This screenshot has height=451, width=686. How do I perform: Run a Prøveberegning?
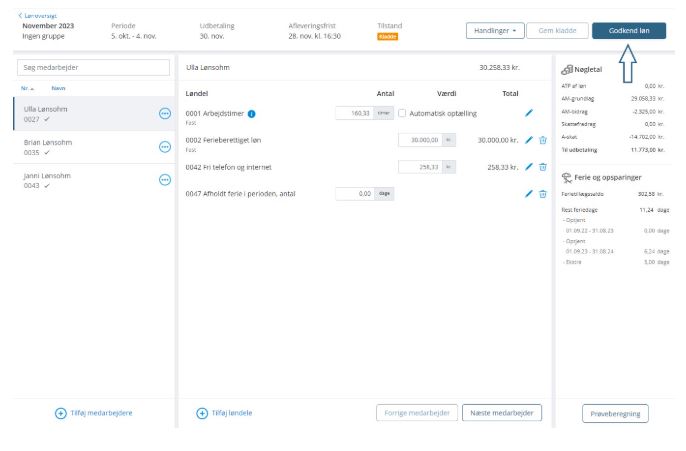point(615,413)
